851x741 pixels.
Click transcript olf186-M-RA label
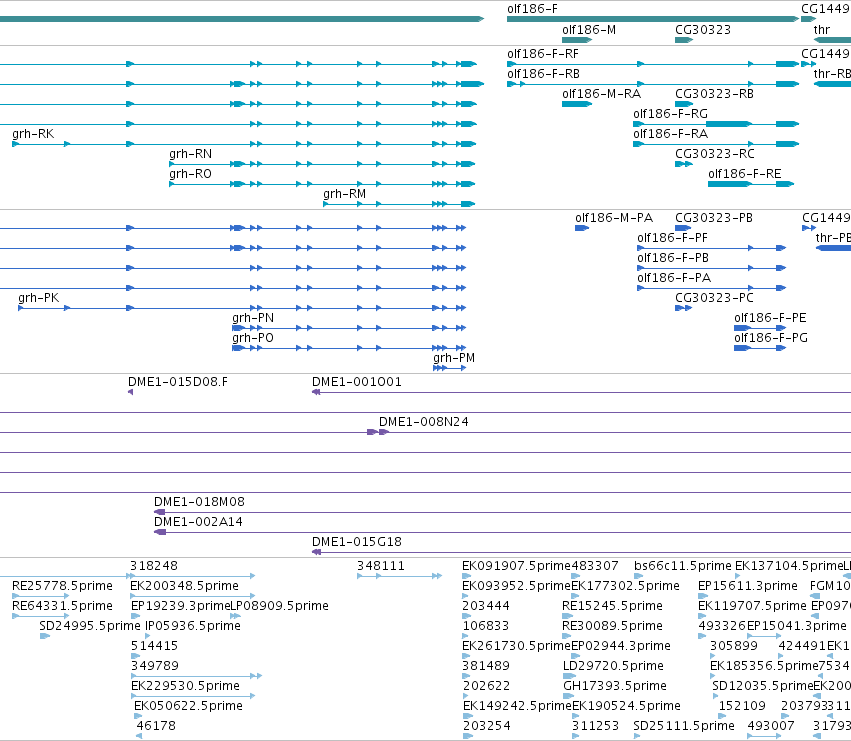[601, 94]
